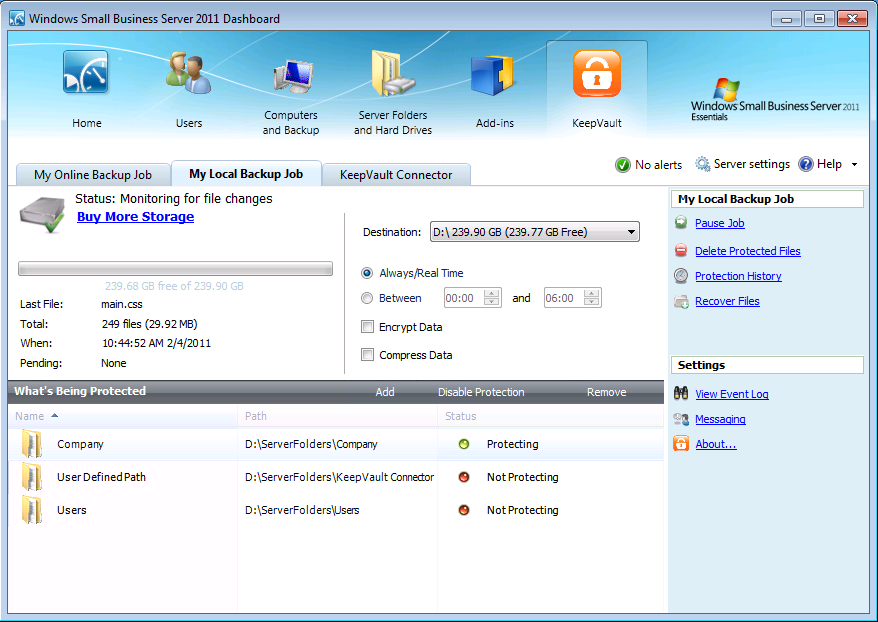Screen dimensions: 878x622
Task: Click Remove in the protected bar
Action: (x=606, y=392)
